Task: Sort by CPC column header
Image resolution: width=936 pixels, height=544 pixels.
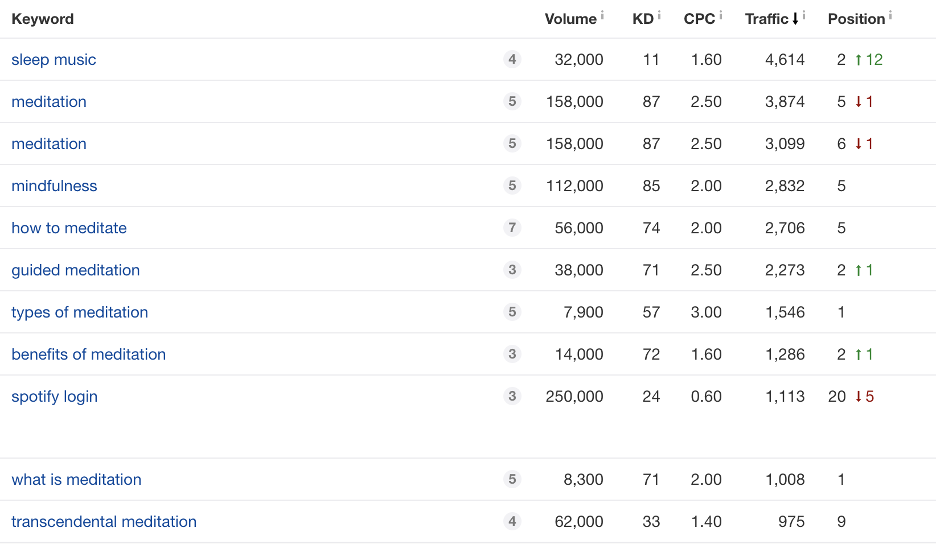Action: pos(700,19)
